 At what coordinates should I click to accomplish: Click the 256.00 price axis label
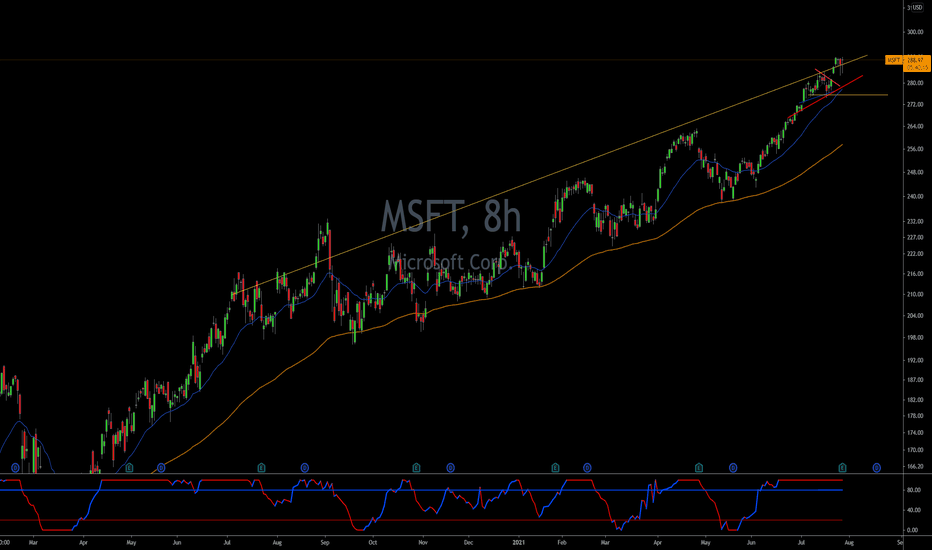915,149
